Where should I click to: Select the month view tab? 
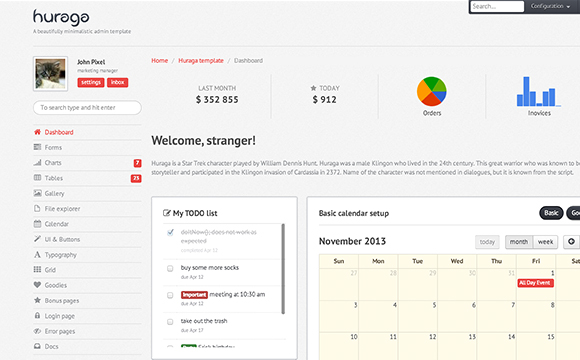(x=519, y=242)
